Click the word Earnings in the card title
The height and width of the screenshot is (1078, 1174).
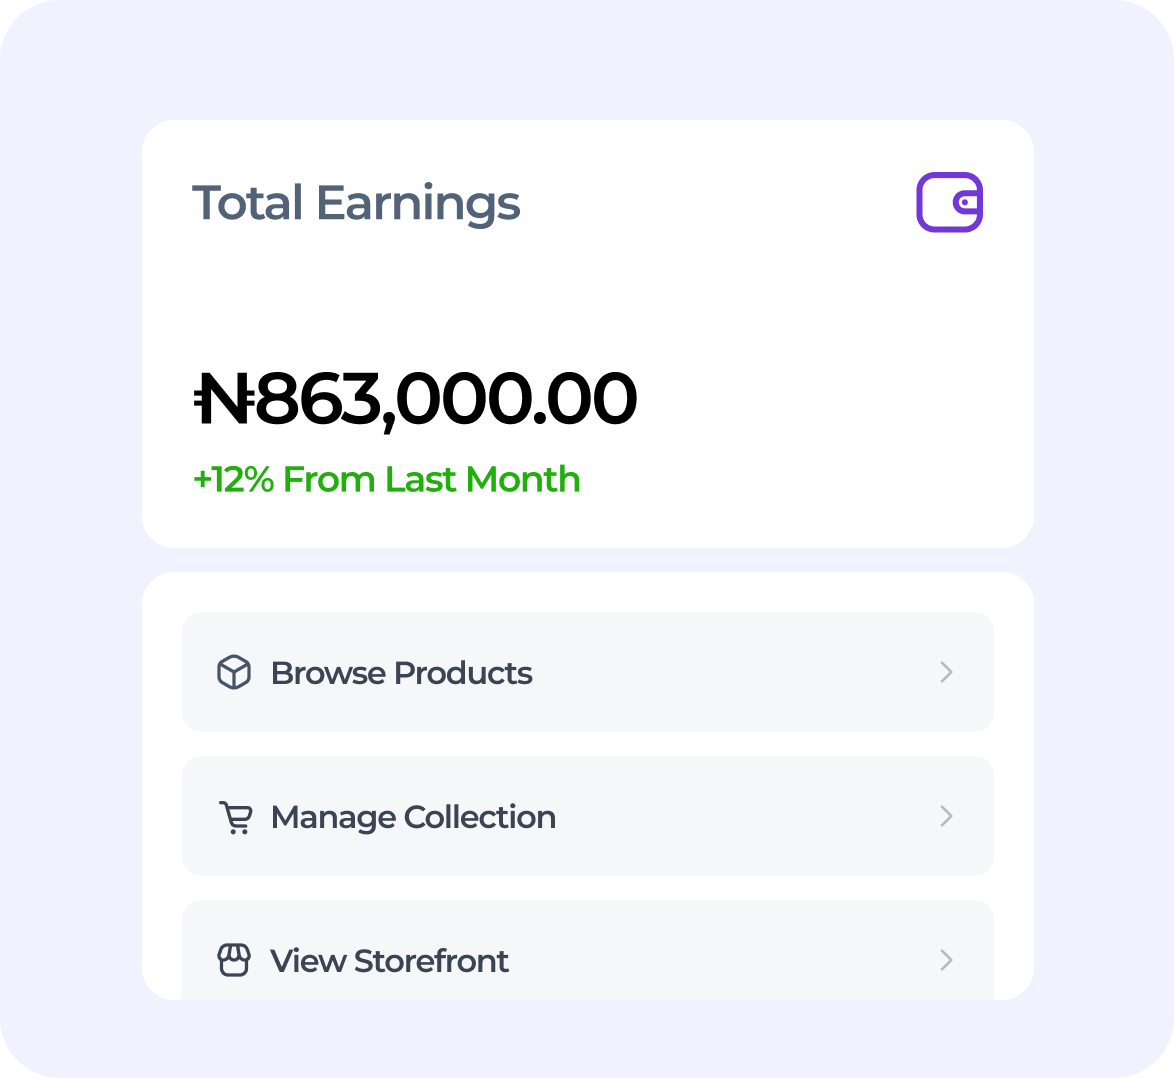click(418, 204)
